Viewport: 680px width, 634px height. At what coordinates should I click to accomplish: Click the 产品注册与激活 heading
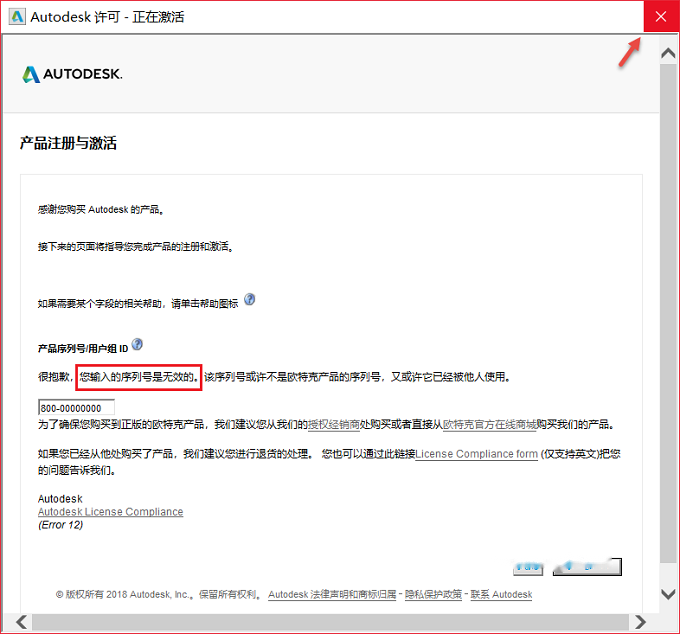68,143
